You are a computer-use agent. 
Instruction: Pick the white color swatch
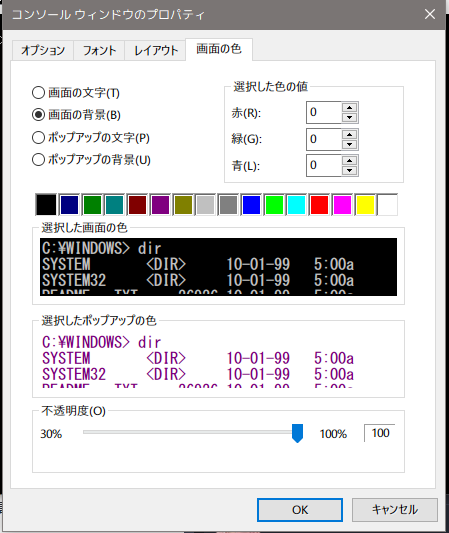click(387, 205)
